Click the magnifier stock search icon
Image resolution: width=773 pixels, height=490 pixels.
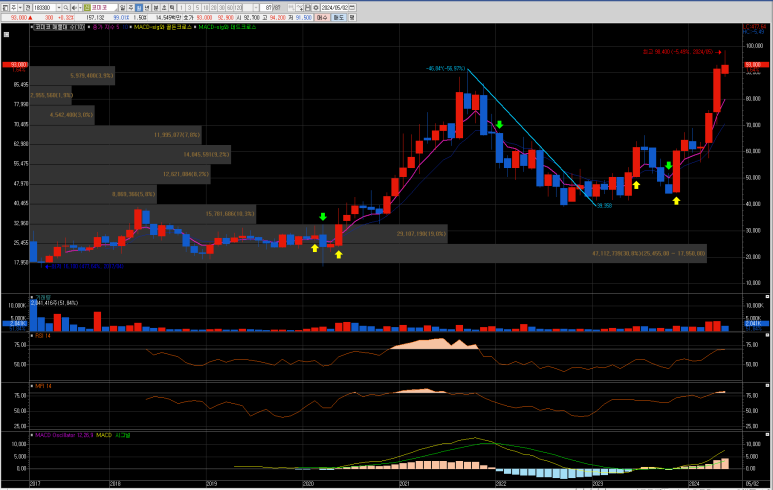(x=66, y=8)
